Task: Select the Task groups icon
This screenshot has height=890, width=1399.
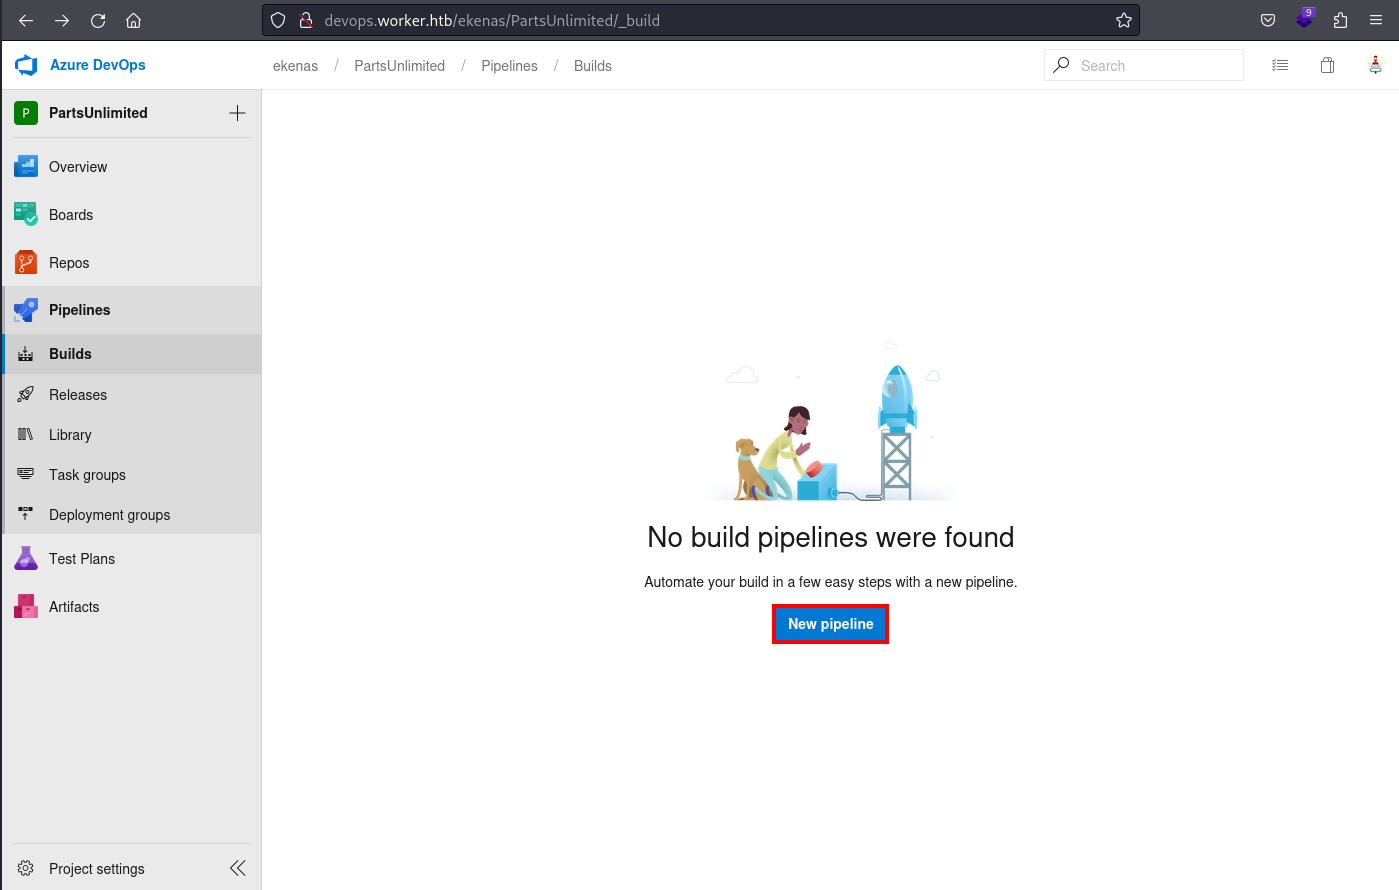Action: click(26, 475)
